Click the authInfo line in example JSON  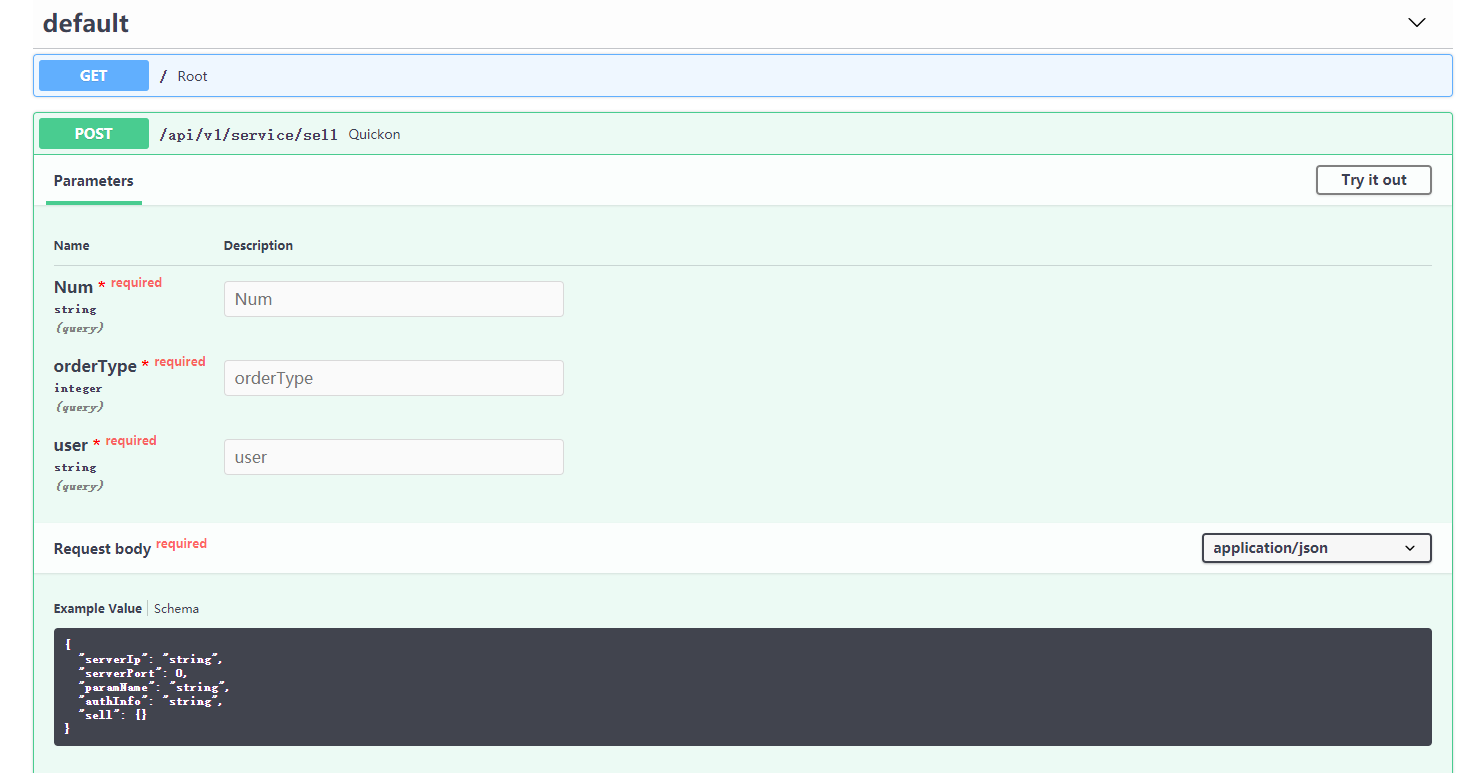[x=150, y=701]
